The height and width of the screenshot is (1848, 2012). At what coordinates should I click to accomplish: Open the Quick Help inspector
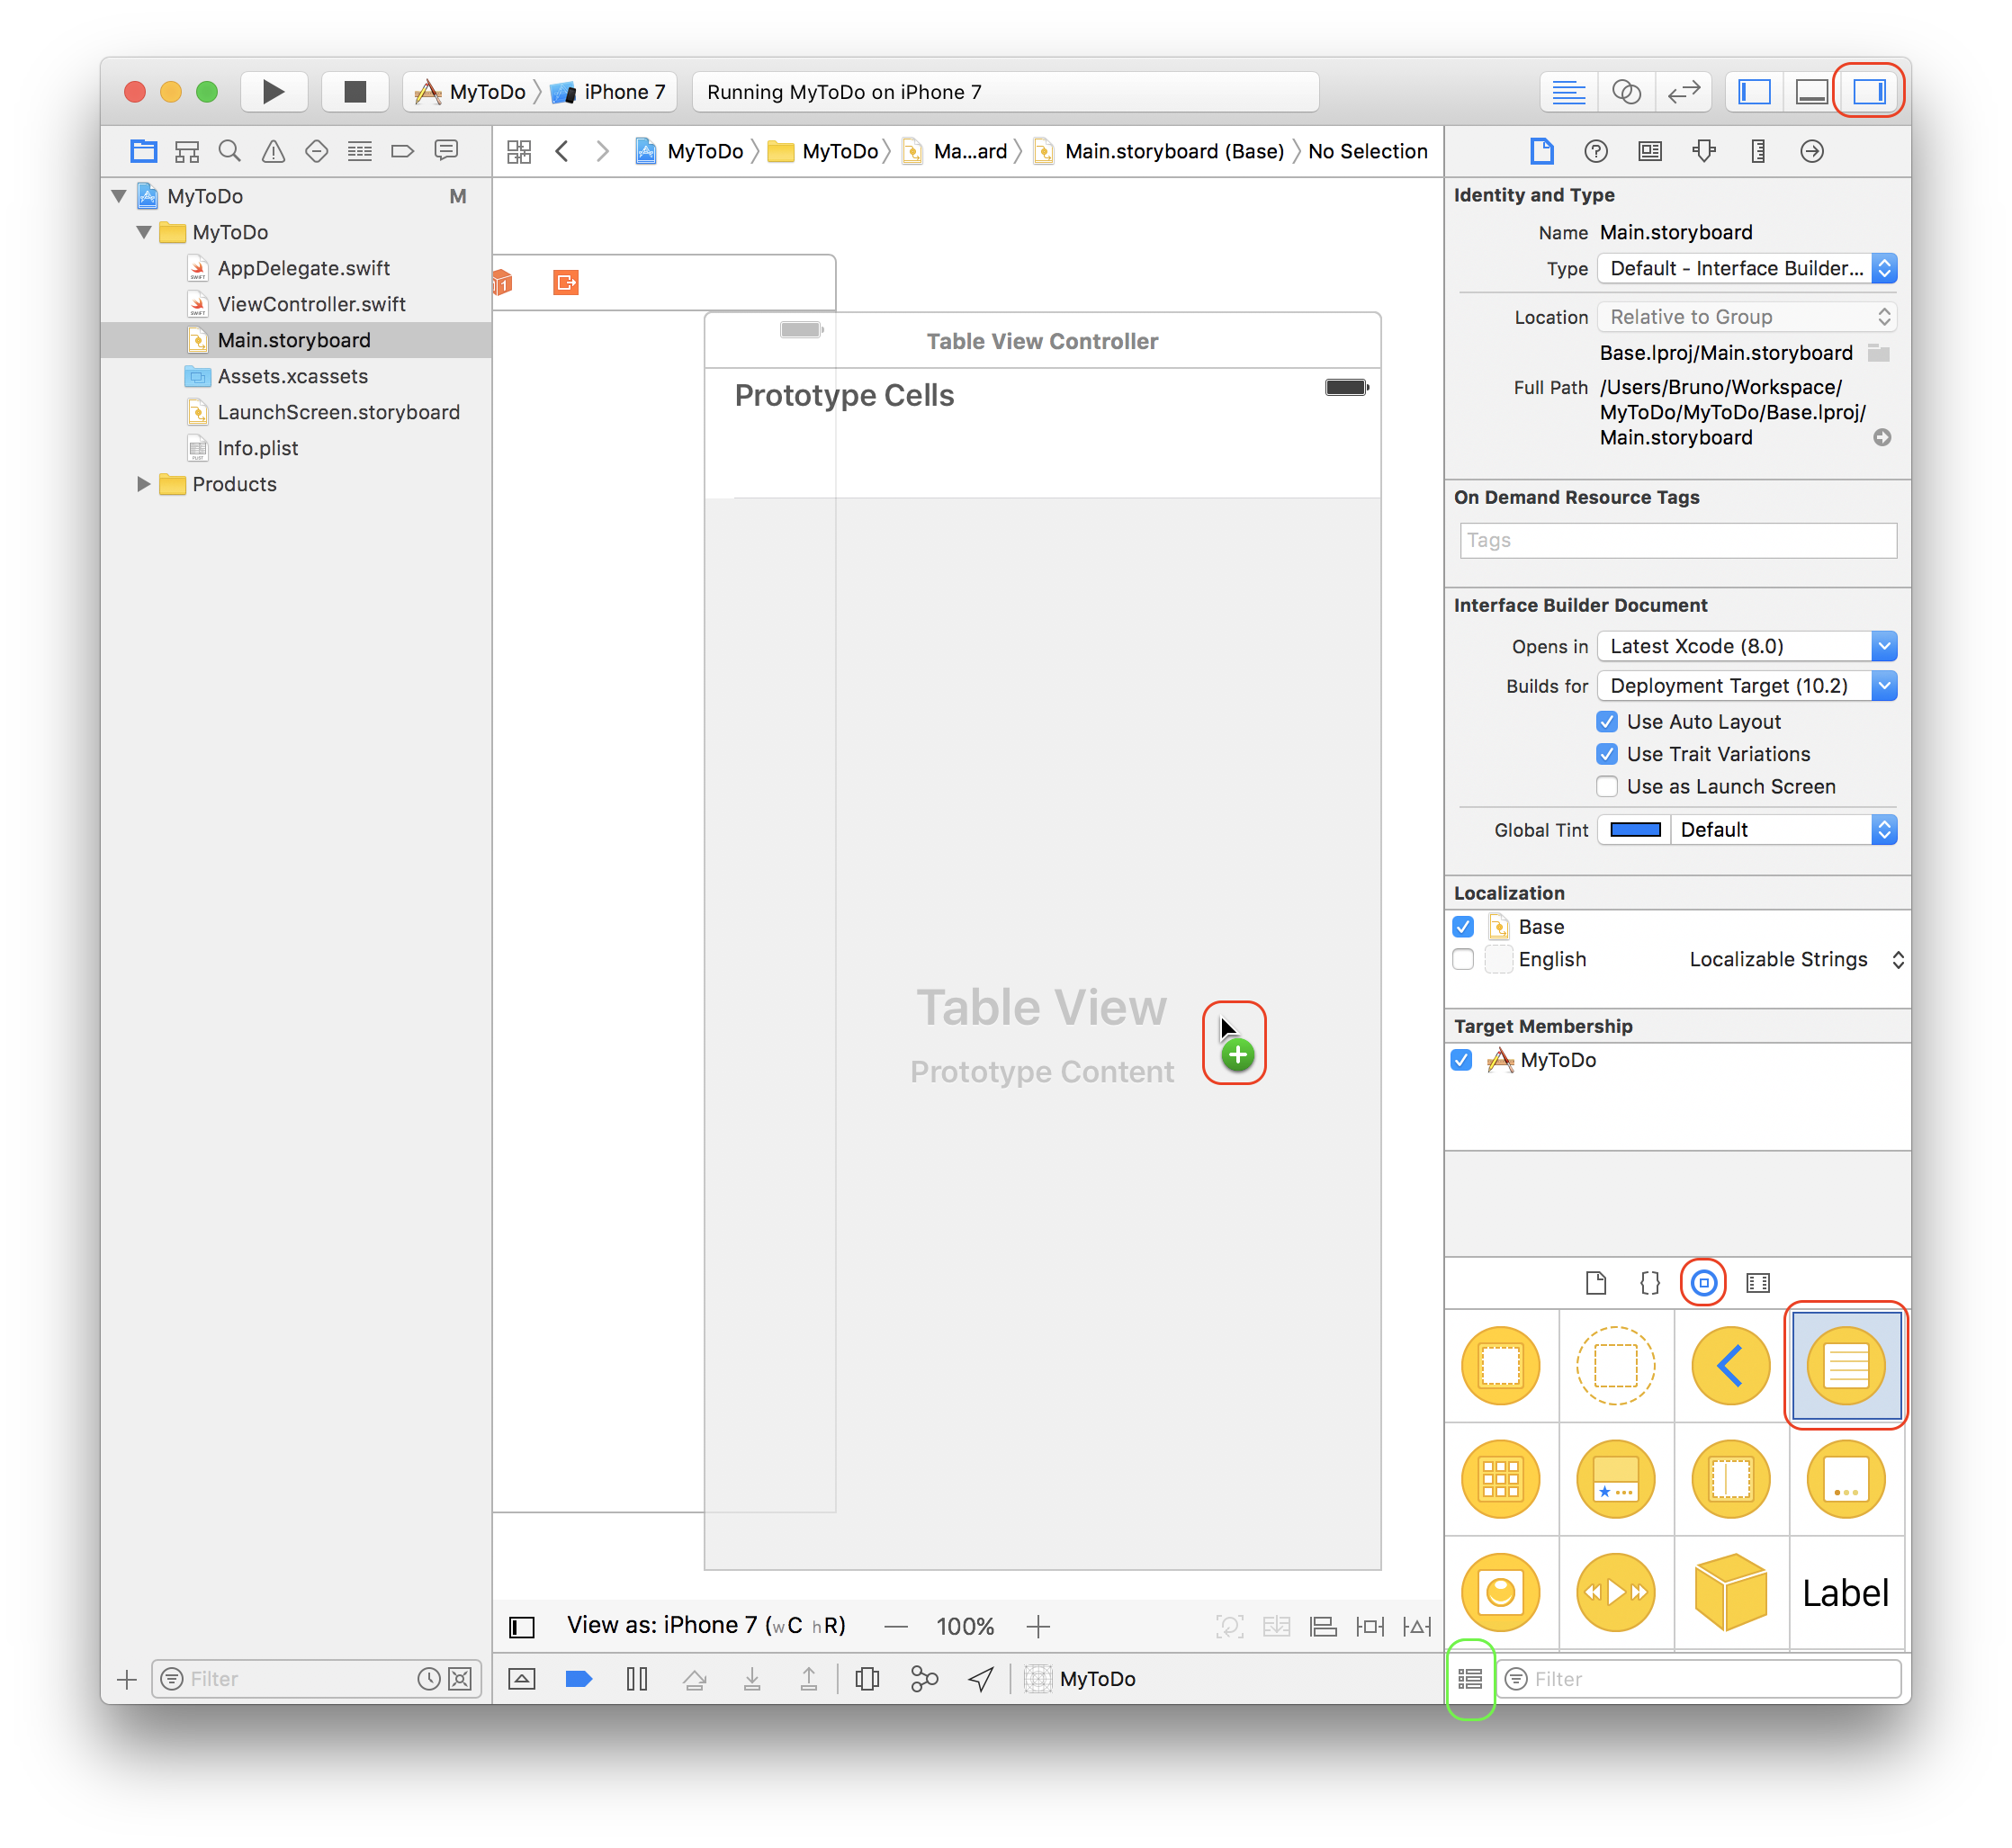1596,151
